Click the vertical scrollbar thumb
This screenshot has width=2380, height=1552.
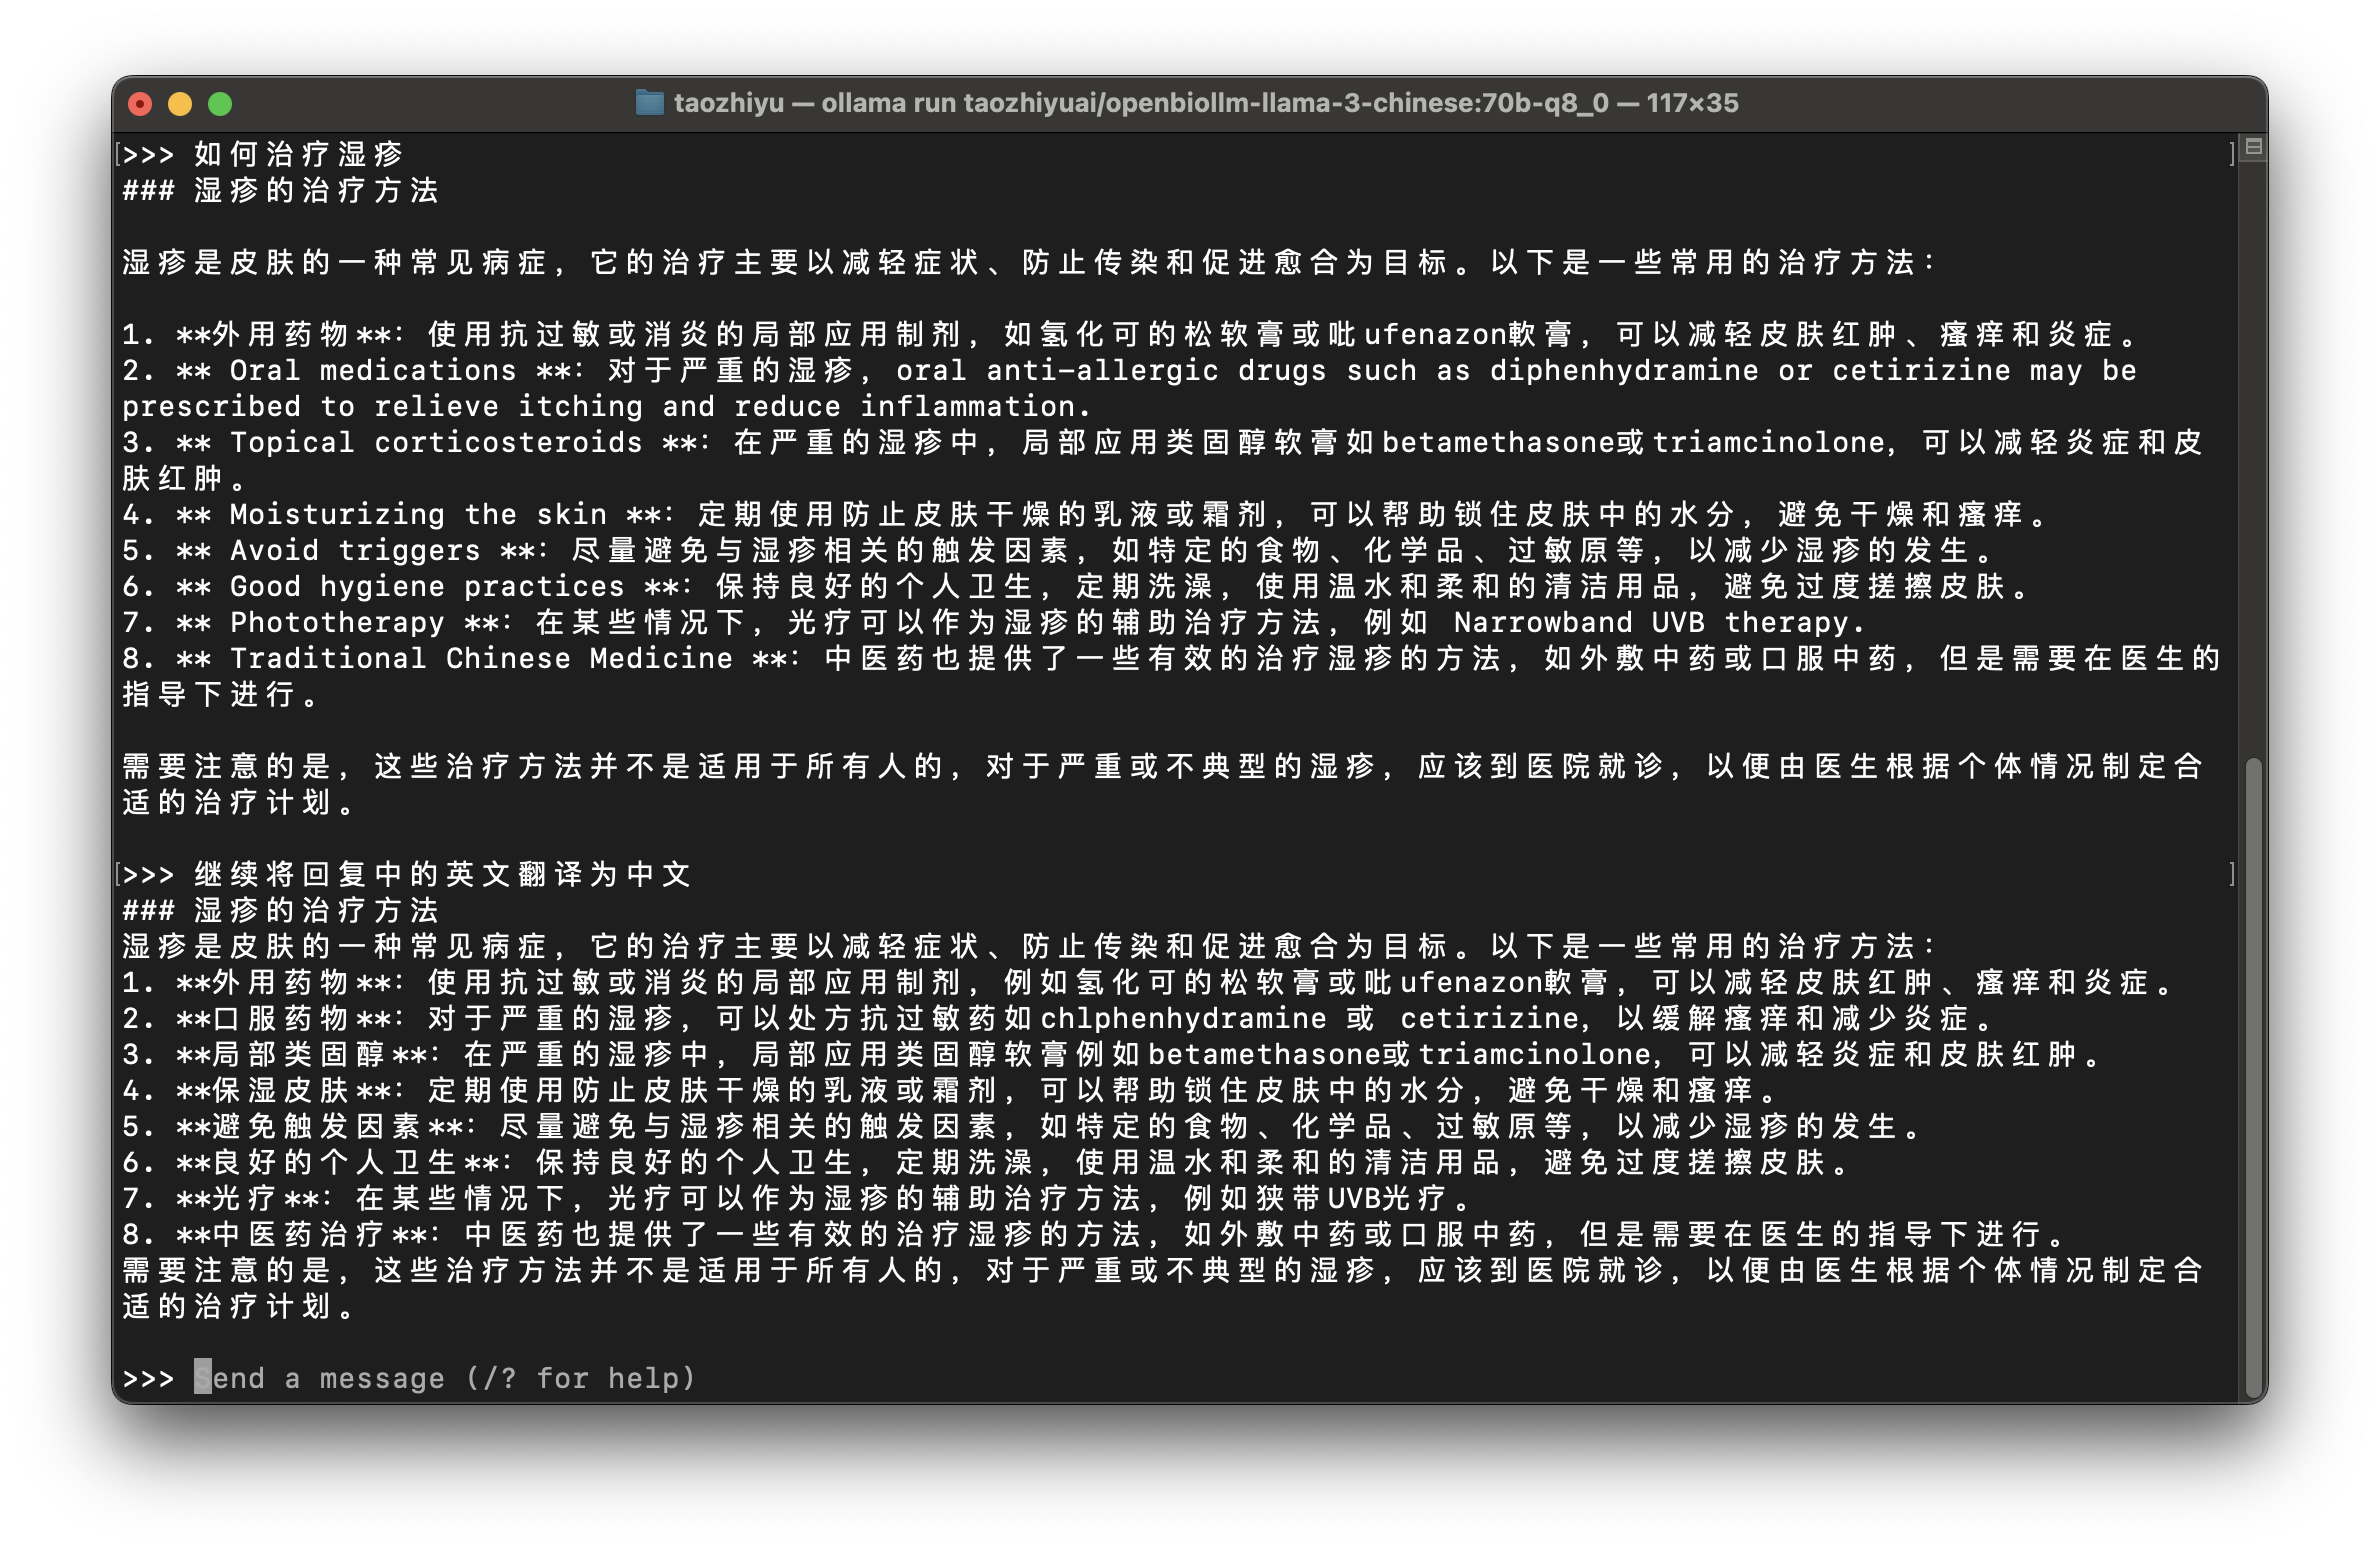coord(2253,1075)
